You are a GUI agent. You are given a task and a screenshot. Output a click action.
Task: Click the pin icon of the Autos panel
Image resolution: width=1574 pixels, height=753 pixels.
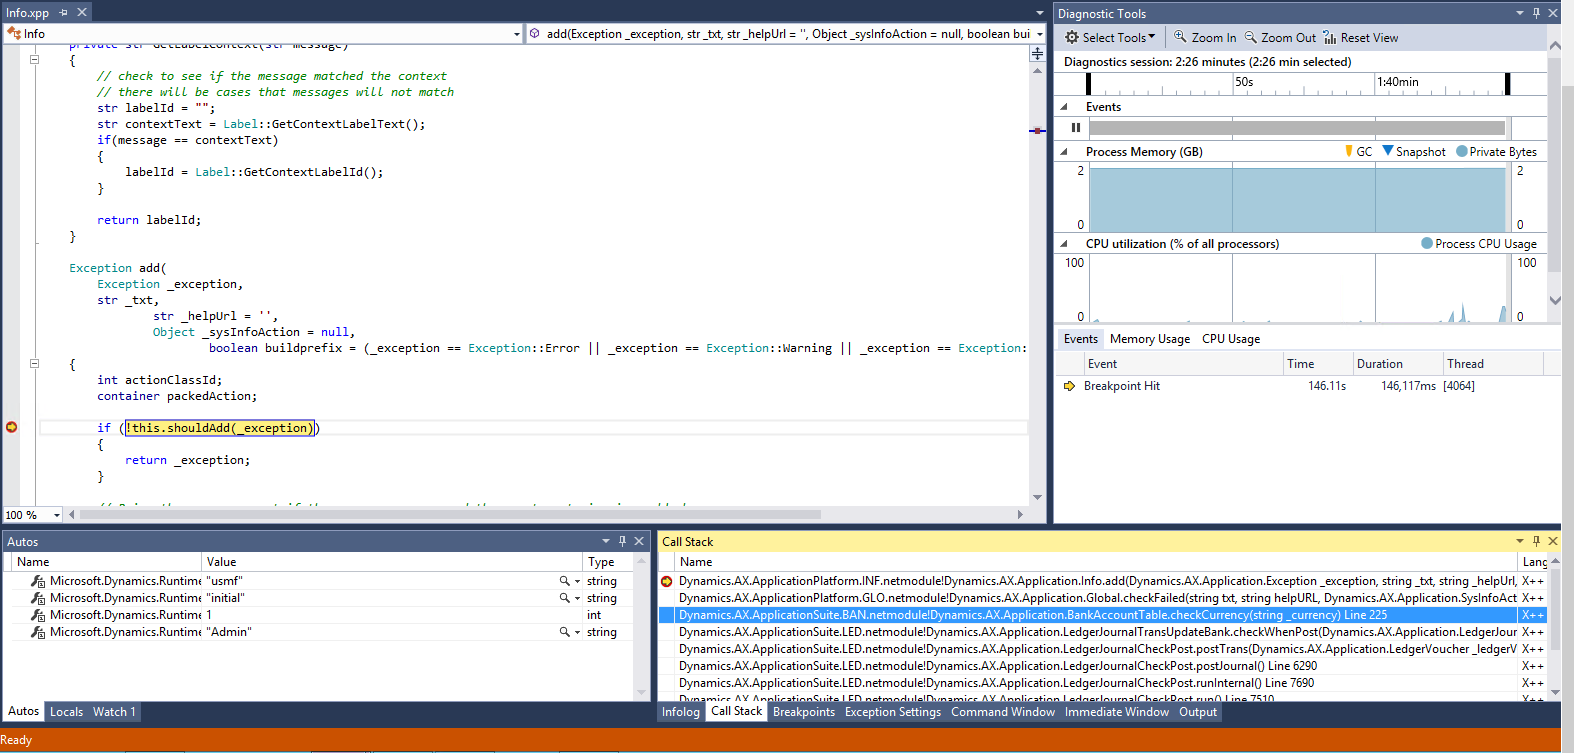622,541
